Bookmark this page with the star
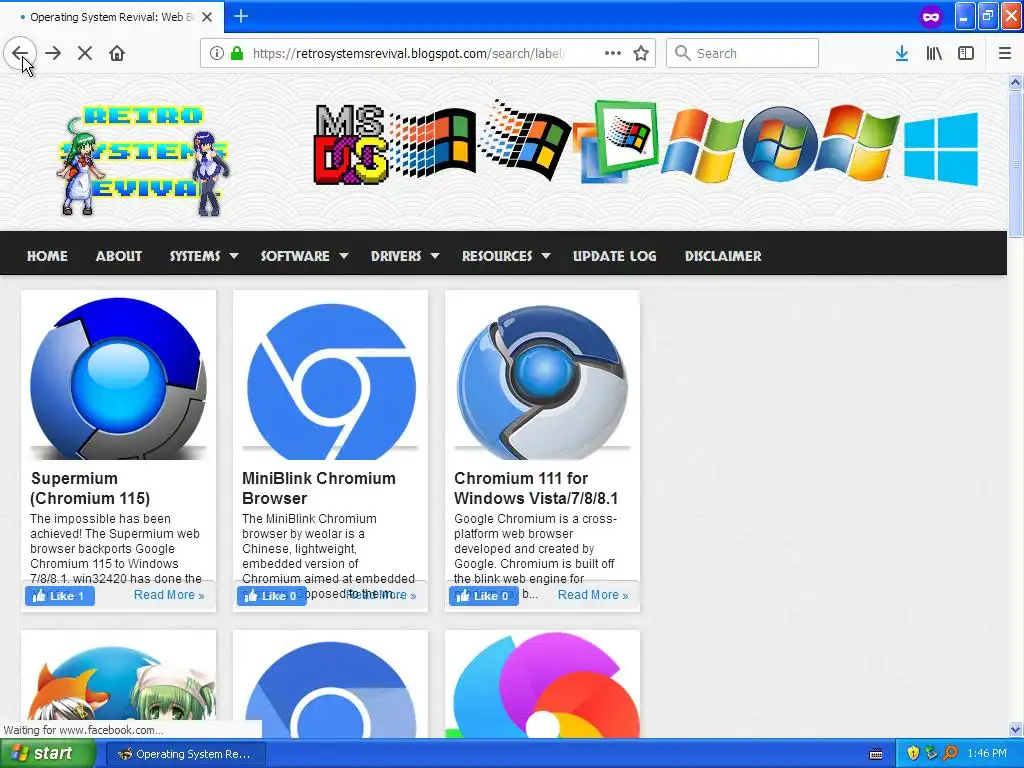This screenshot has width=1024, height=768. 641,53
